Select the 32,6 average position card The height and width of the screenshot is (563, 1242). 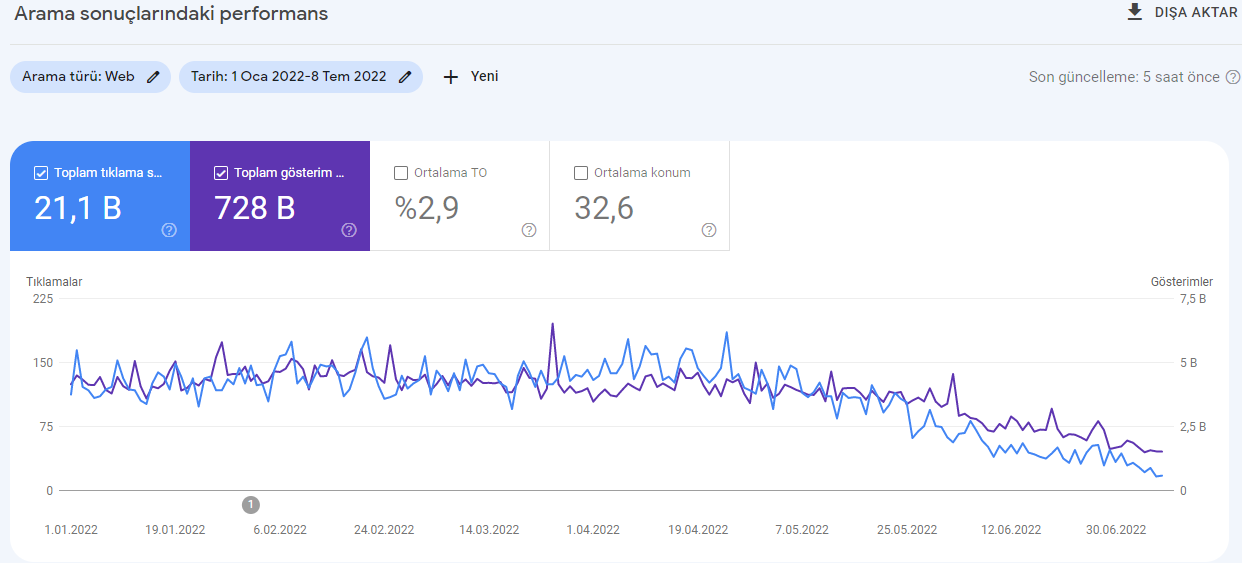pos(640,196)
